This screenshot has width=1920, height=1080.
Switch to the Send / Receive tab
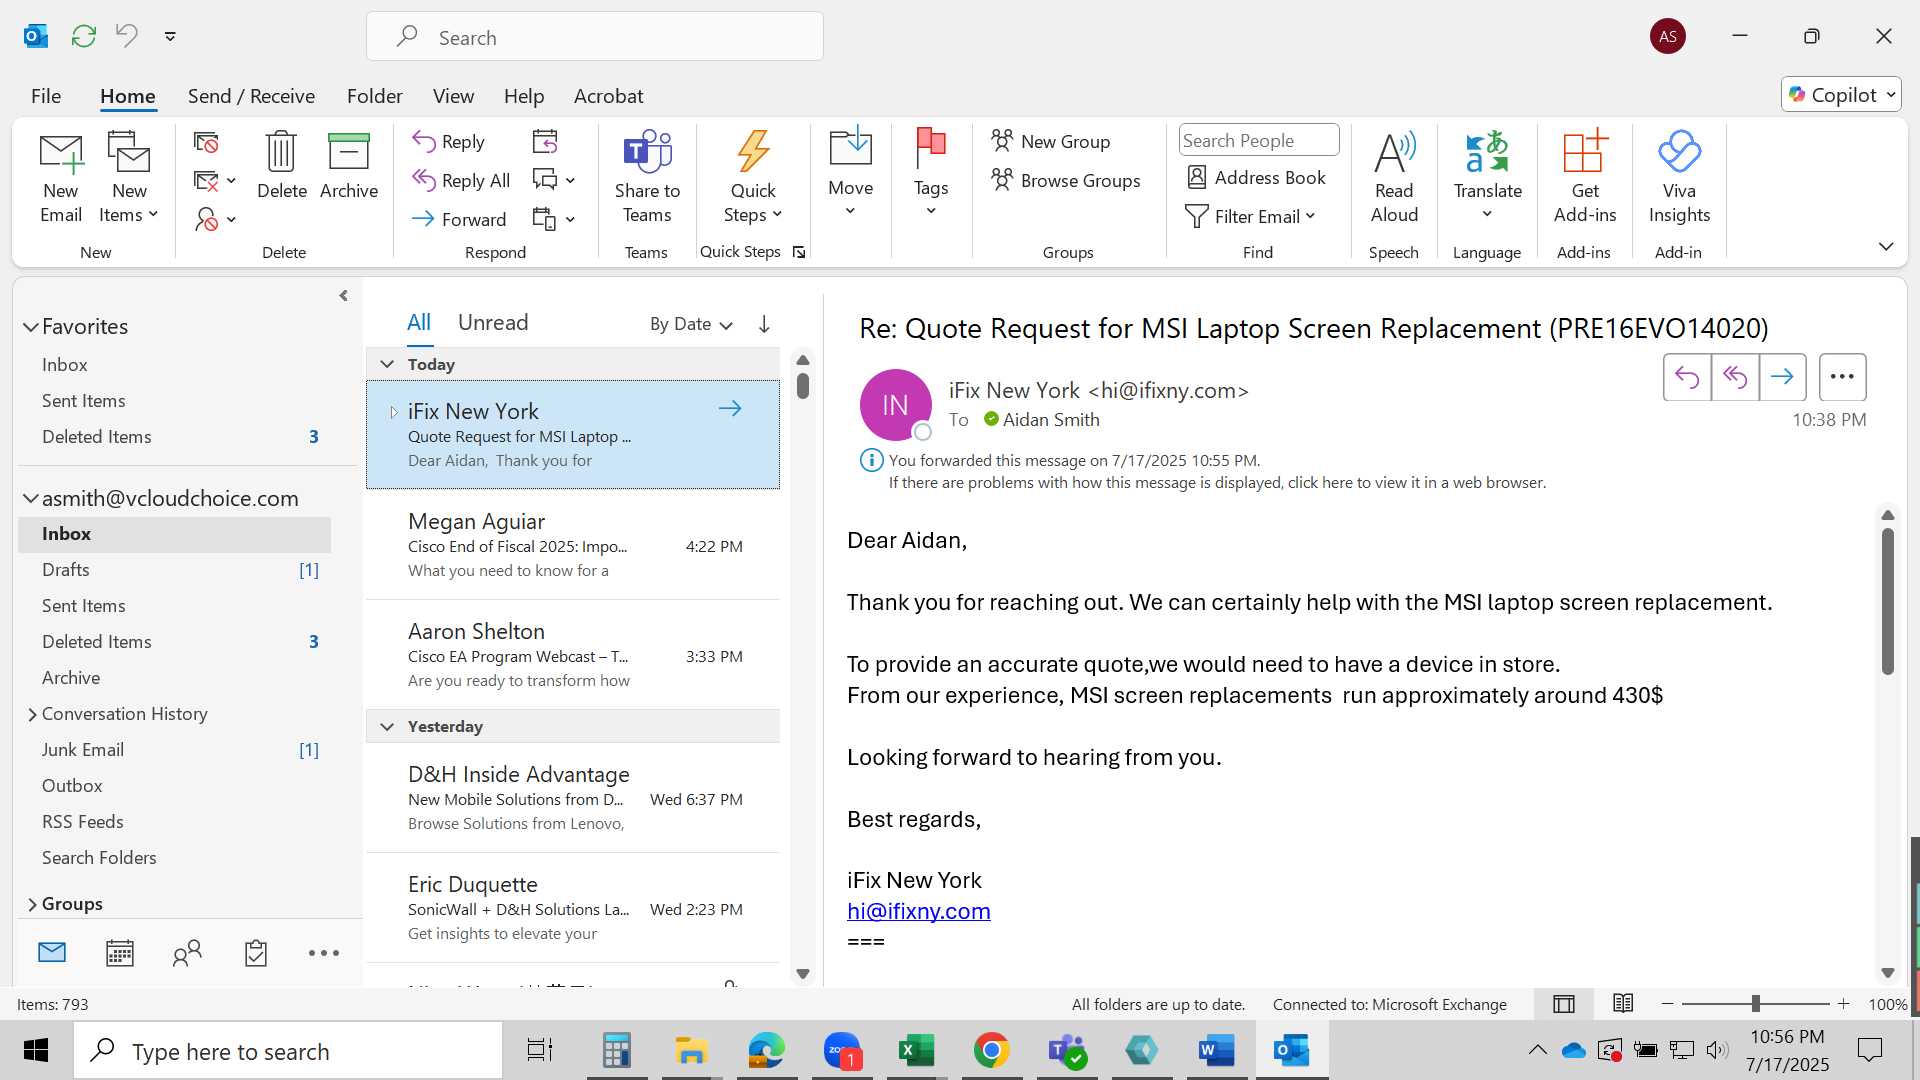tap(251, 96)
